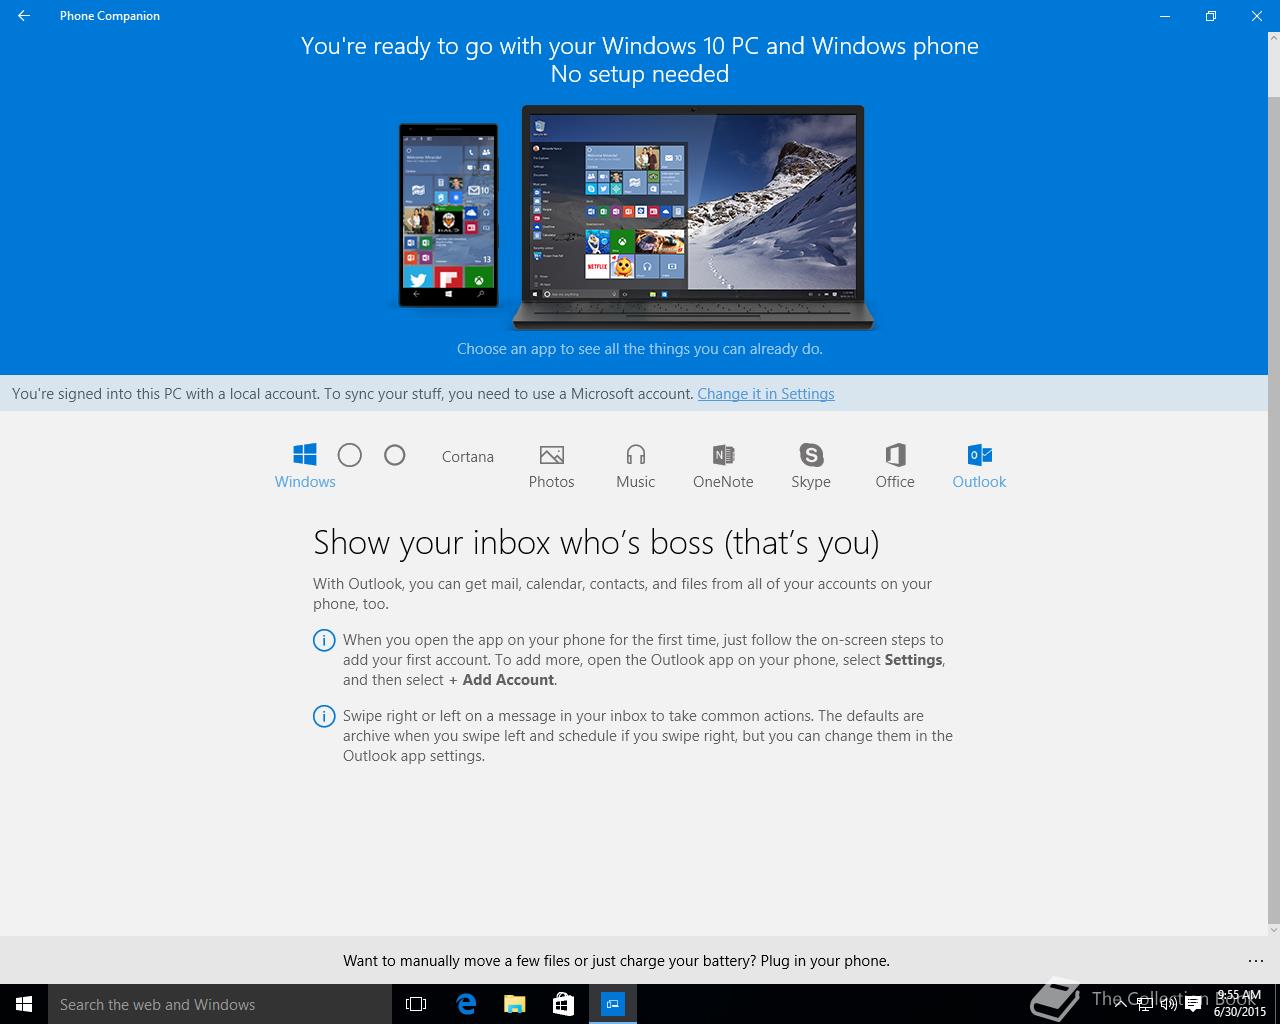Open the Windows Start menu
The height and width of the screenshot is (1024, 1280).
coord(24,1004)
